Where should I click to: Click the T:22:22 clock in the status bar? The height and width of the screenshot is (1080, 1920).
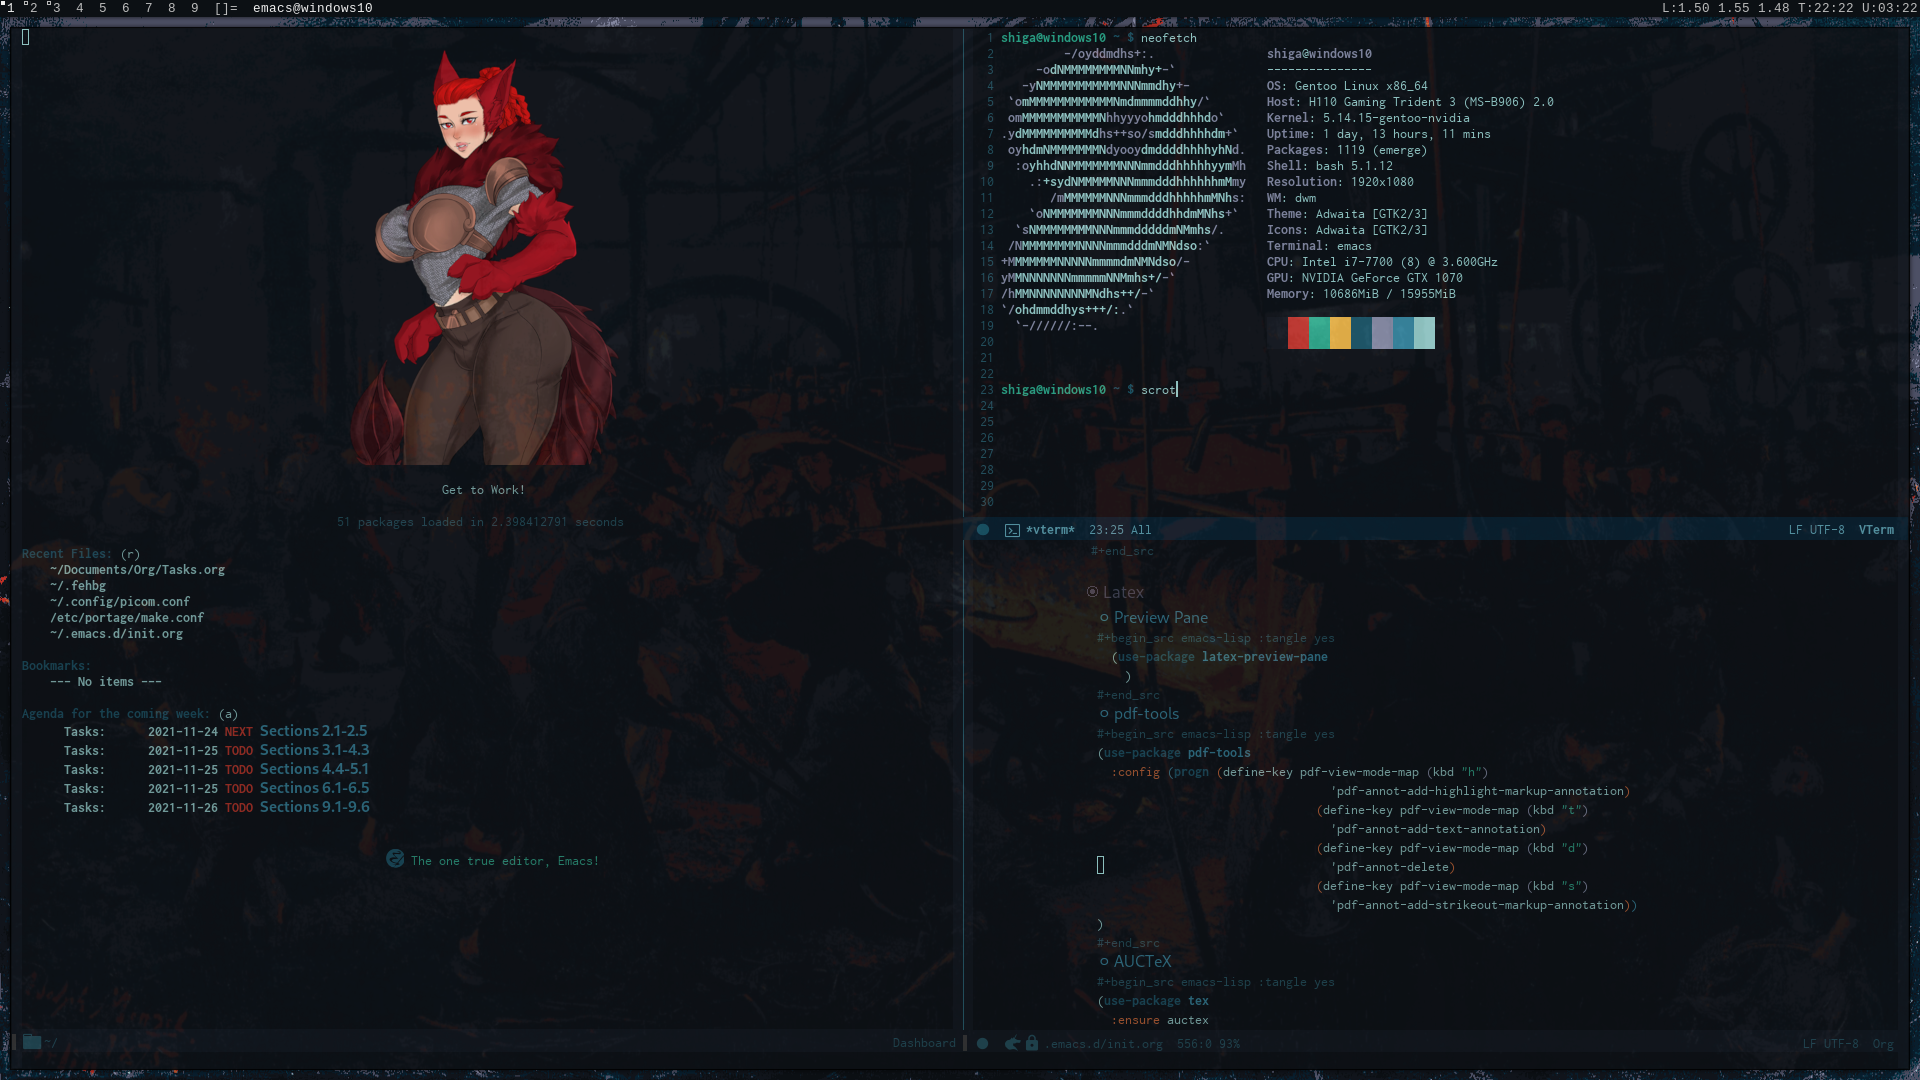(x=1825, y=8)
